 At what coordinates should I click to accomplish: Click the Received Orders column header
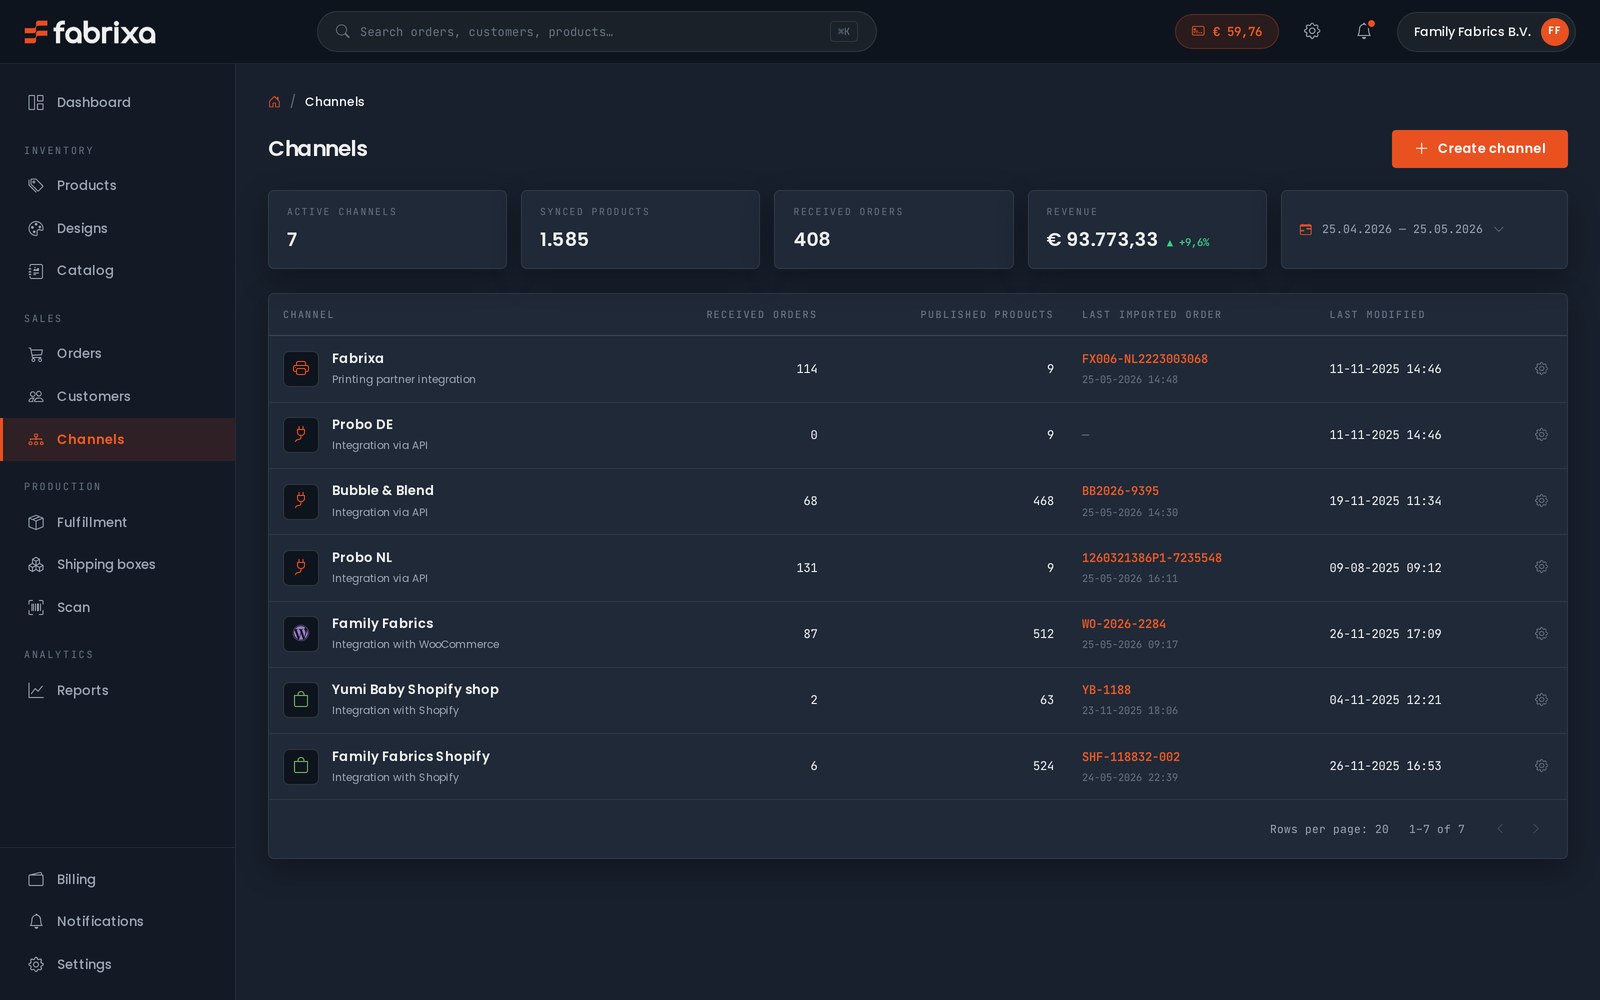tap(761, 315)
